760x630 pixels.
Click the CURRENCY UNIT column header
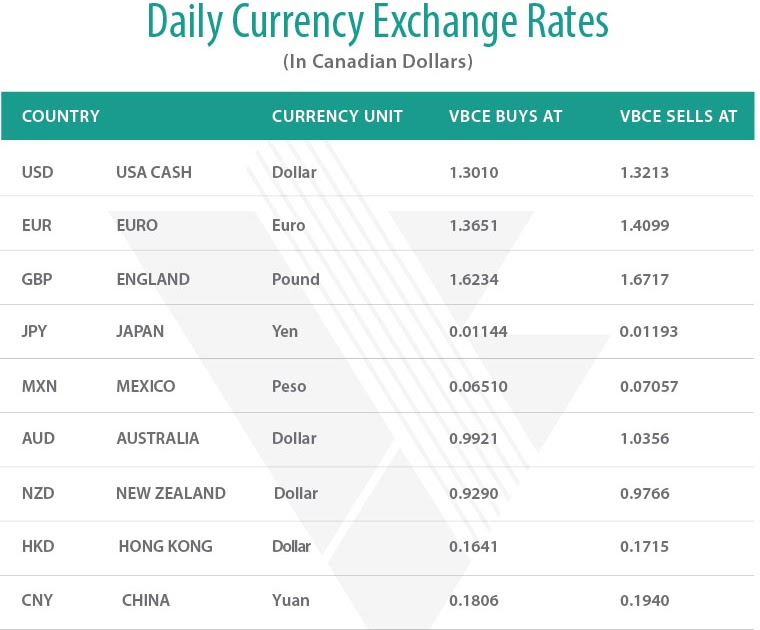[x=337, y=116]
